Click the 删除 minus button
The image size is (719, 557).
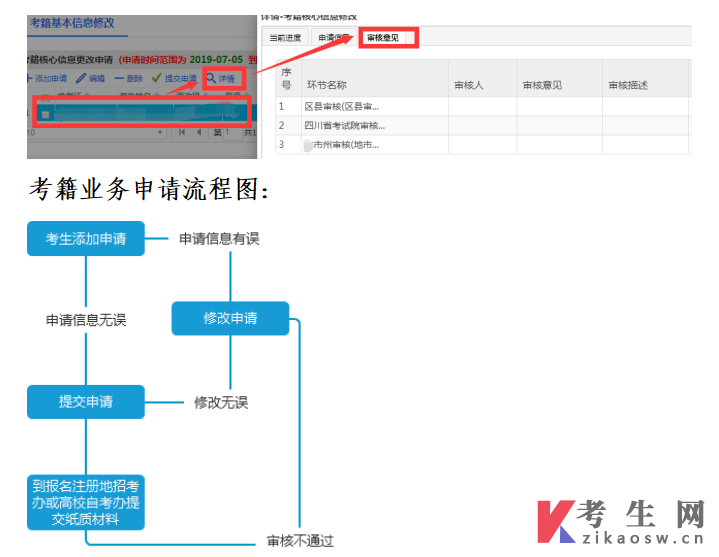tap(128, 78)
